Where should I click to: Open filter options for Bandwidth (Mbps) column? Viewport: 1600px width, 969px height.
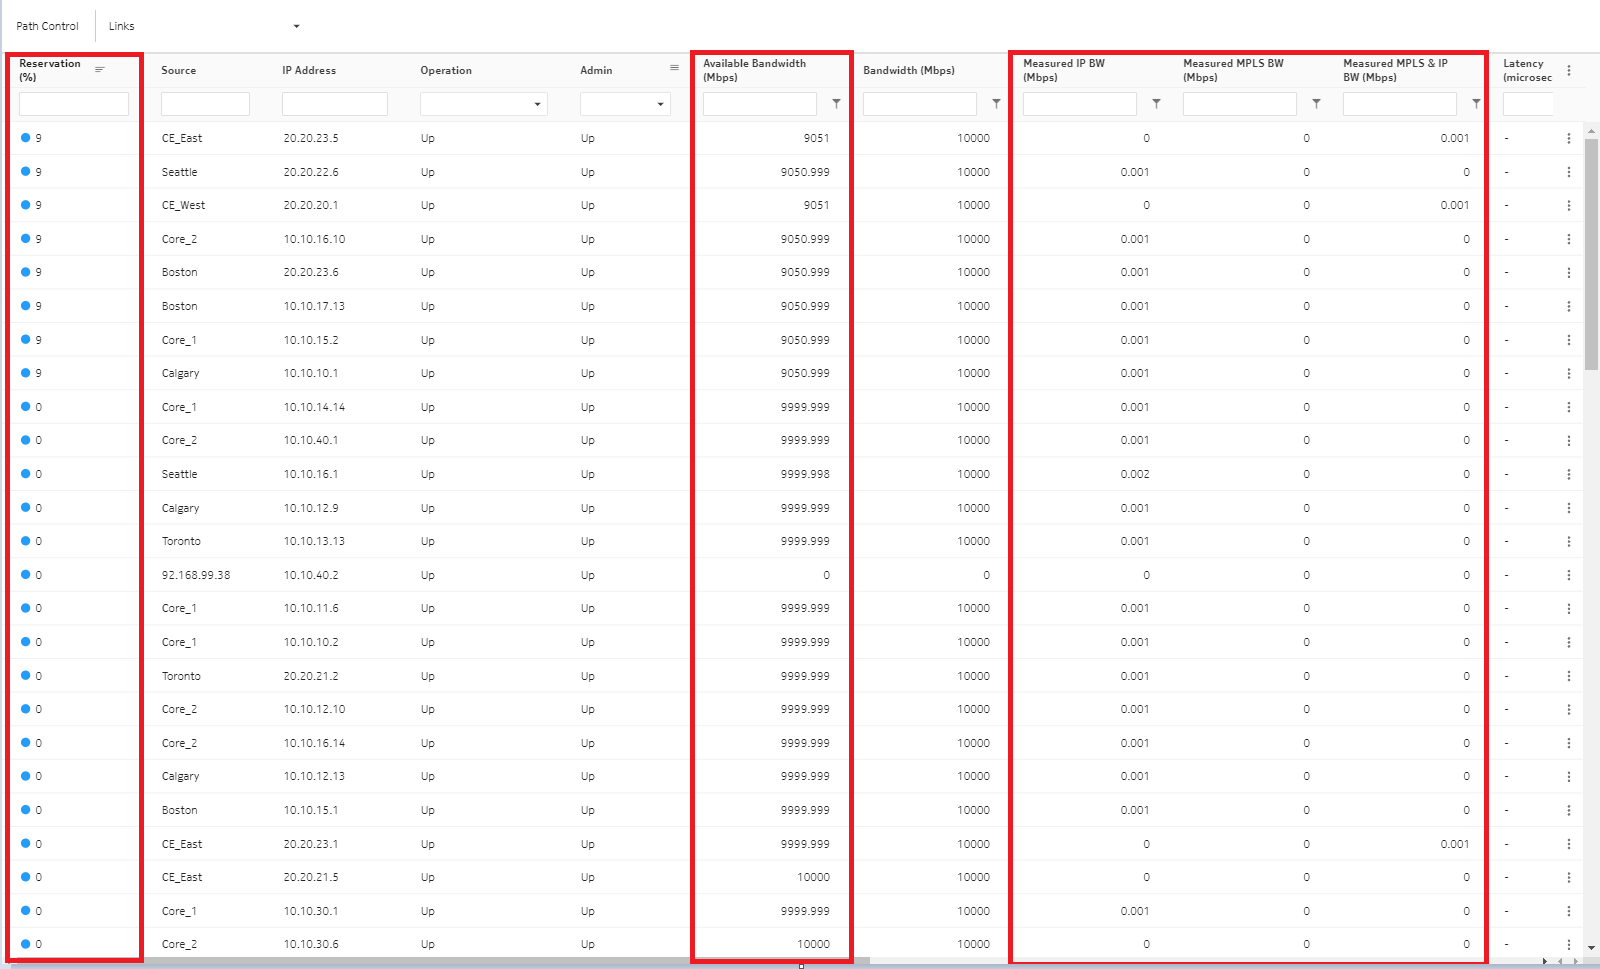pos(996,103)
